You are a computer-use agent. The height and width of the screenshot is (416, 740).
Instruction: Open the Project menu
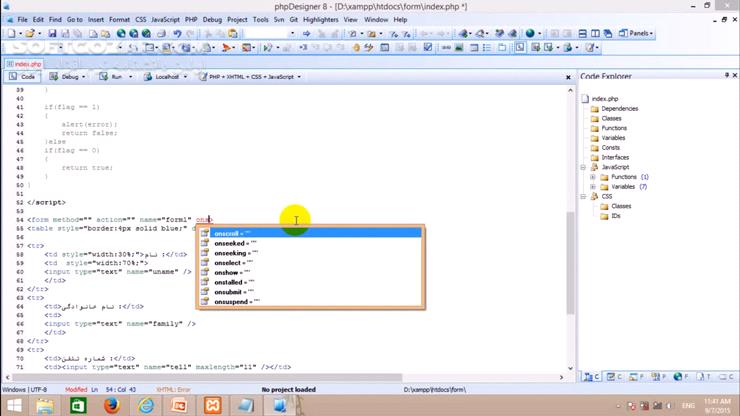pos(237,20)
